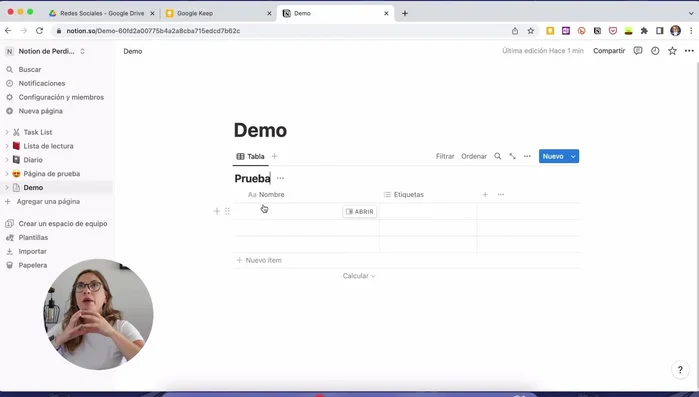The height and width of the screenshot is (397, 699).
Task: Open workspace switcher Notion de Perdi...
Action: point(45,51)
